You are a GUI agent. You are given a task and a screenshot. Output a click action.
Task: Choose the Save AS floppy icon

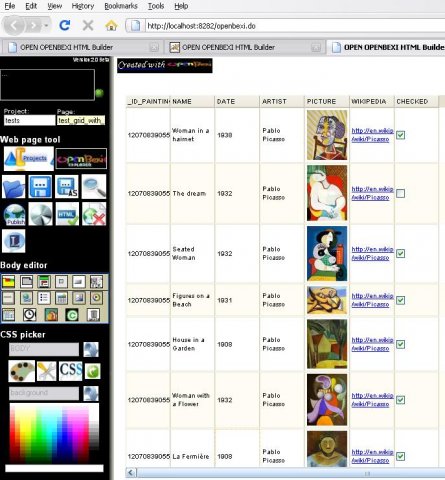tap(67, 187)
